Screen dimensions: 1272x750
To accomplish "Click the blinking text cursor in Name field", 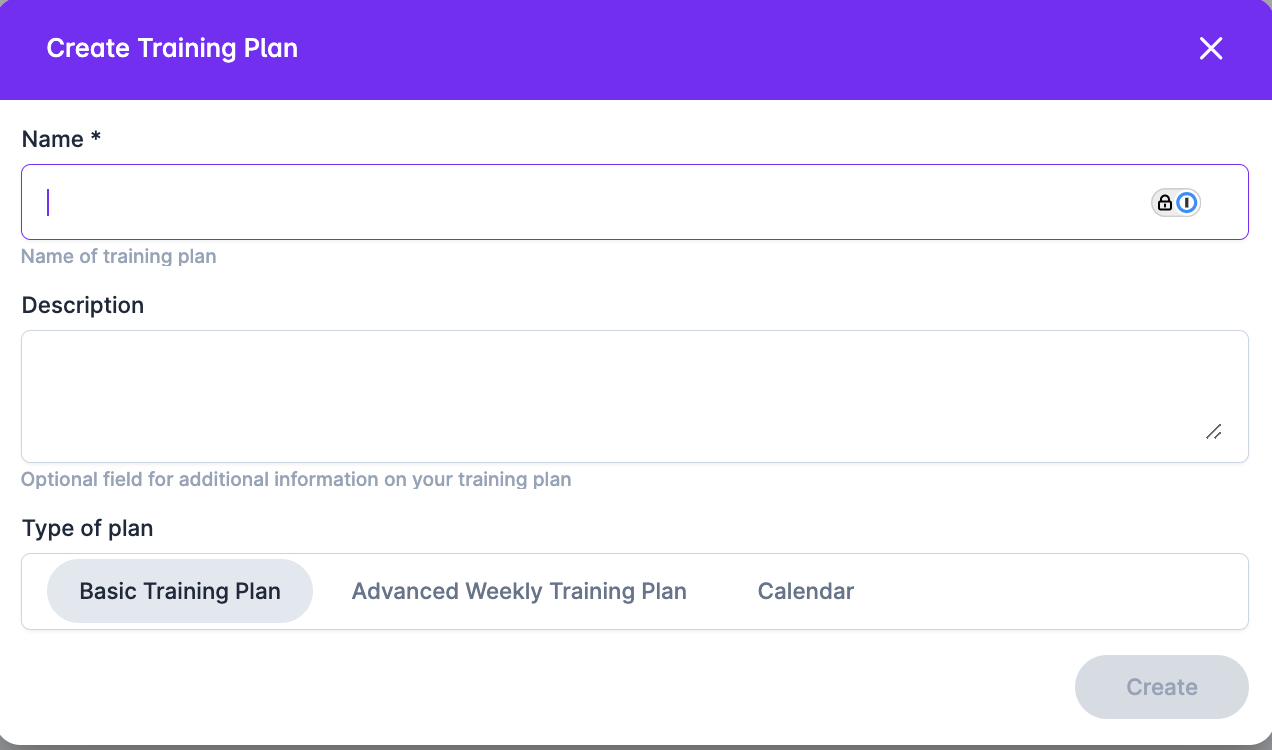I will tap(48, 202).
